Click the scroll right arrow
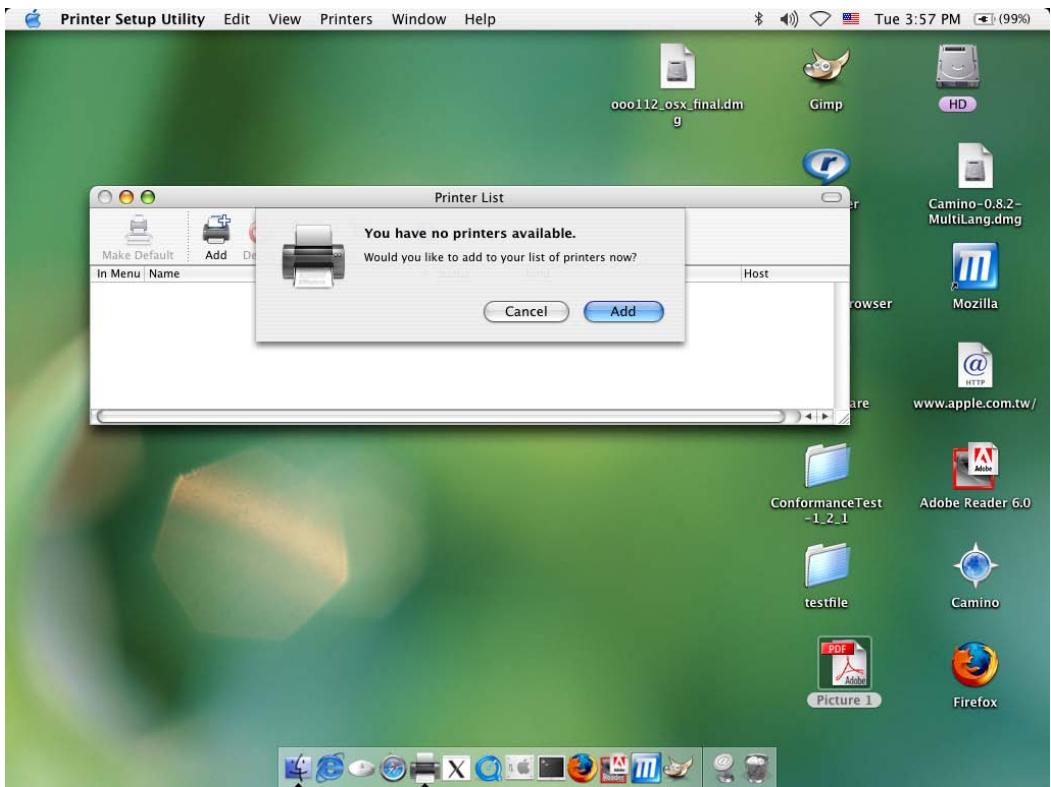 pos(825,416)
